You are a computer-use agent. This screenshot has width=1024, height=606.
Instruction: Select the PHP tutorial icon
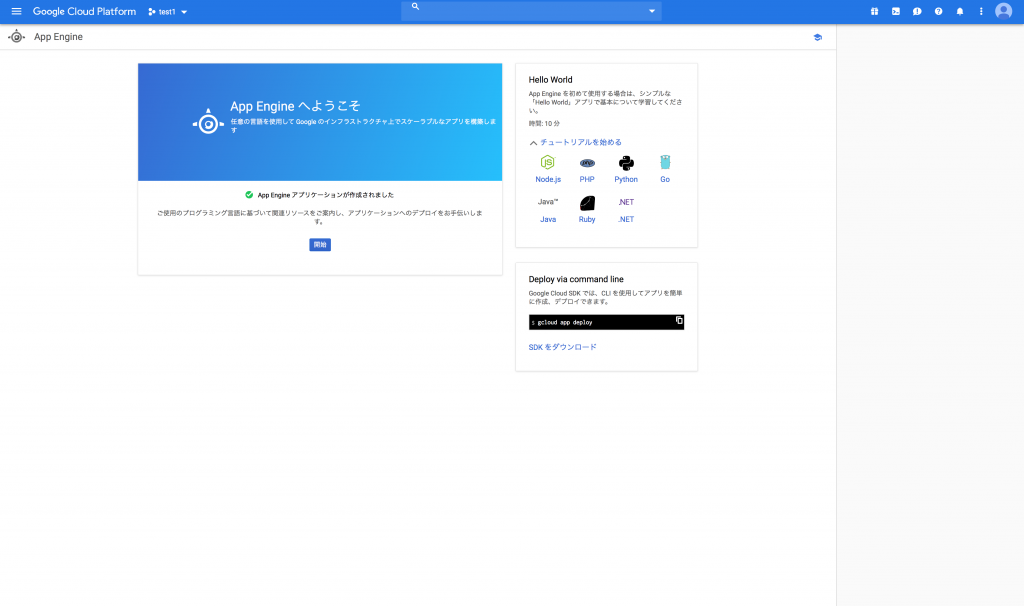pyautogui.click(x=588, y=163)
